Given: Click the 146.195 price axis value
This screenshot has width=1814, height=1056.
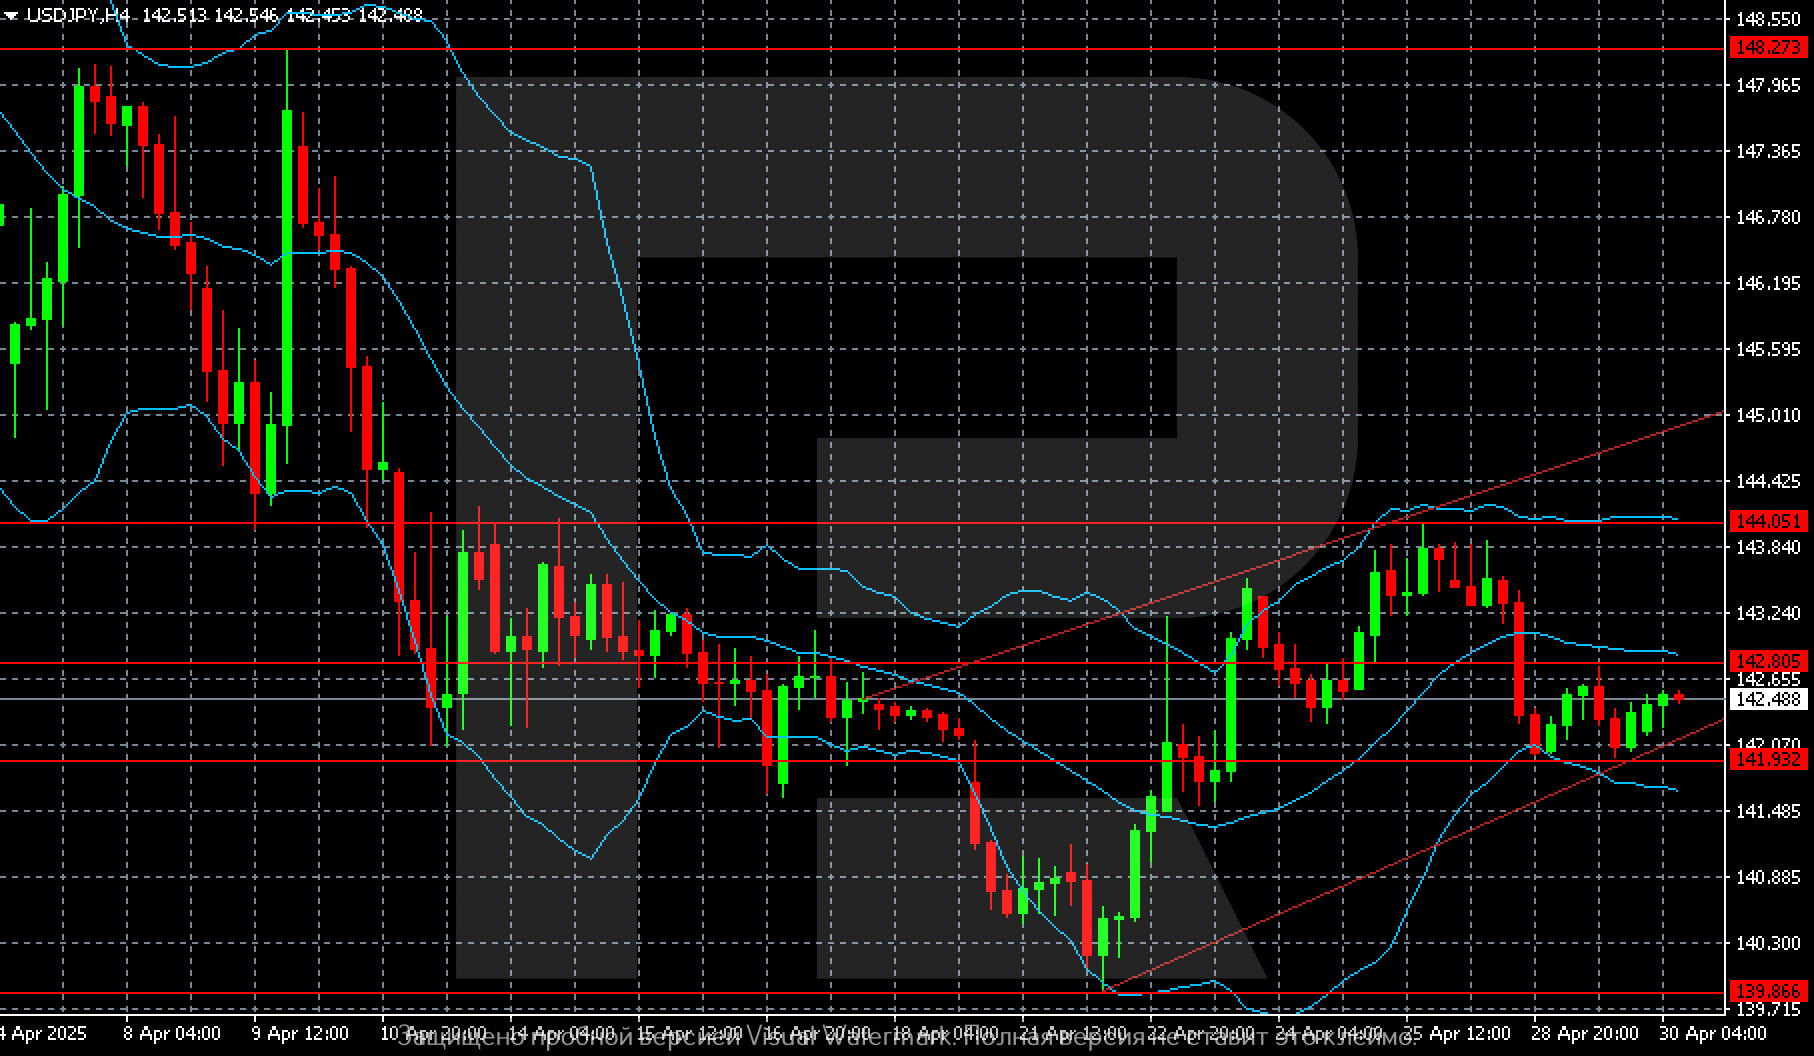Looking at the screenshot, I should pyautogui.click(x=1768, y=284).
